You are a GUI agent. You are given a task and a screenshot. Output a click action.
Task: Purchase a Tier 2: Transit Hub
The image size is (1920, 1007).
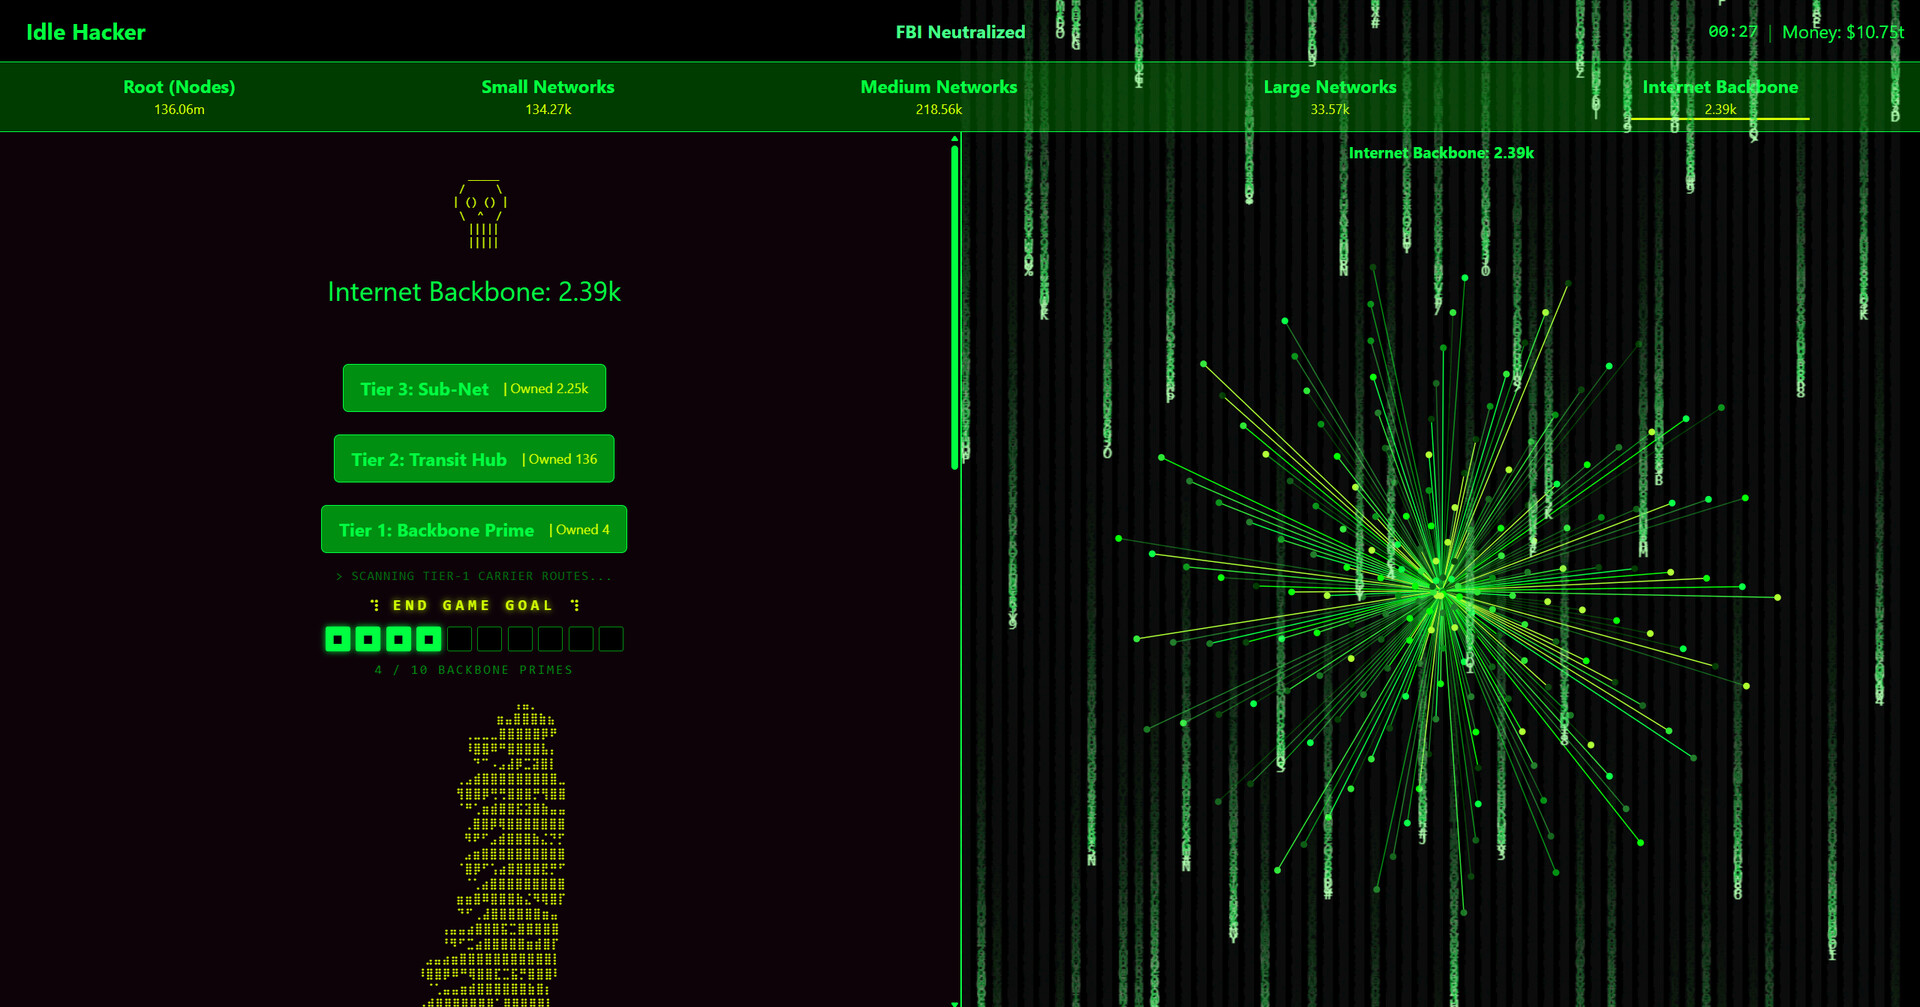474,459
